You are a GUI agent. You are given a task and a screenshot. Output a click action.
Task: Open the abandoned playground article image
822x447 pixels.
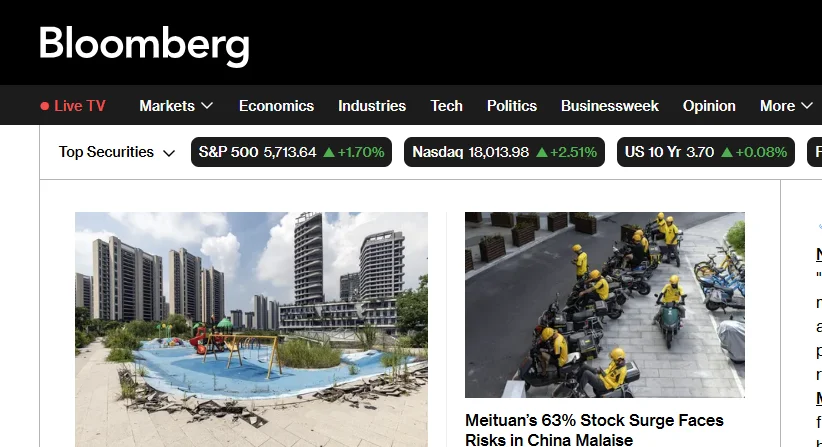pyautogui.click(x=251, y=329)
